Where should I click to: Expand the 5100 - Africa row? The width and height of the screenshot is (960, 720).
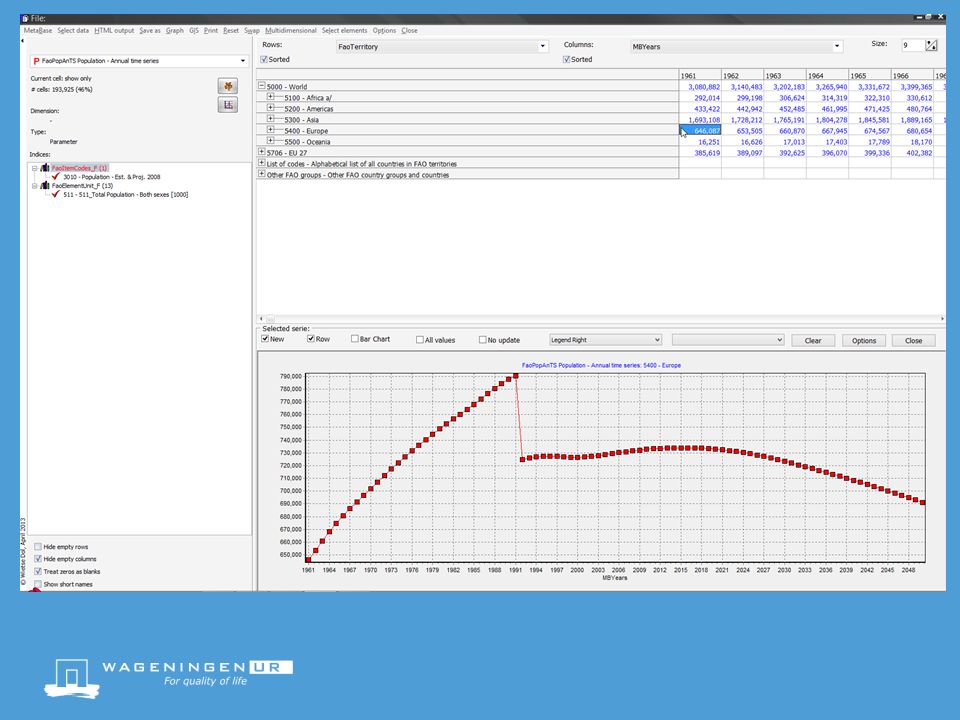tap(271, 97)
